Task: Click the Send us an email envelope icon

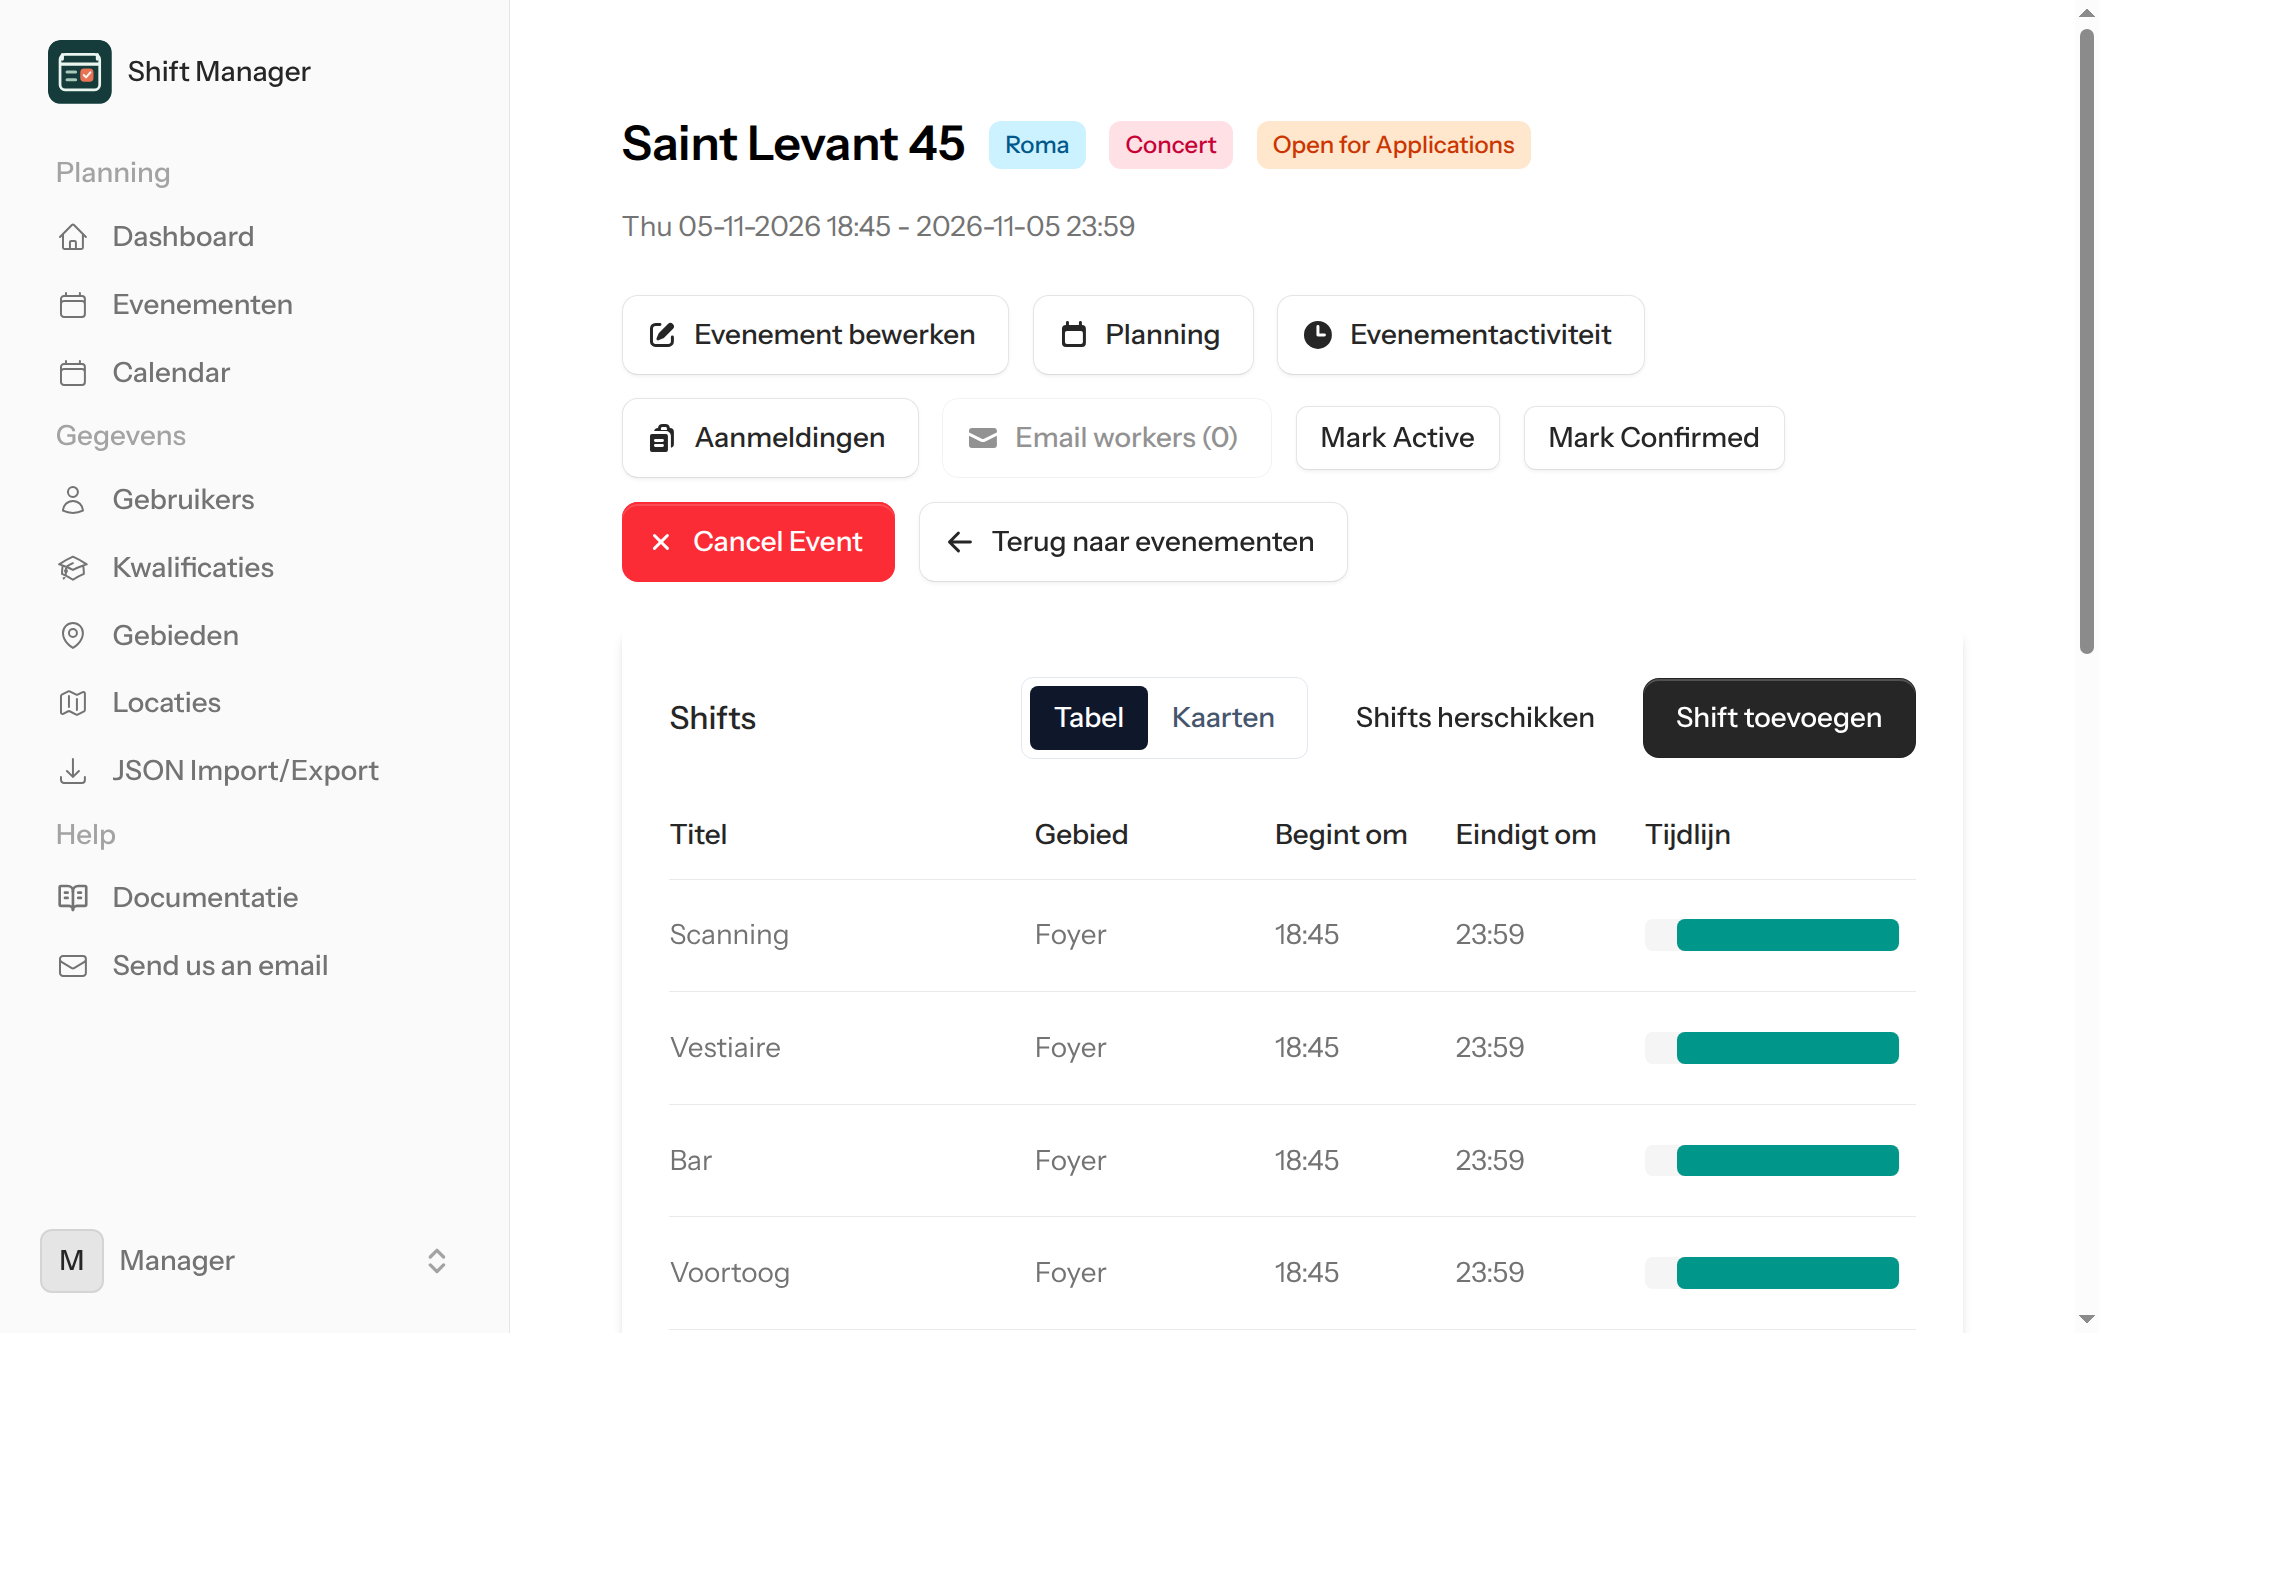Action: click(x=73, y=966)
